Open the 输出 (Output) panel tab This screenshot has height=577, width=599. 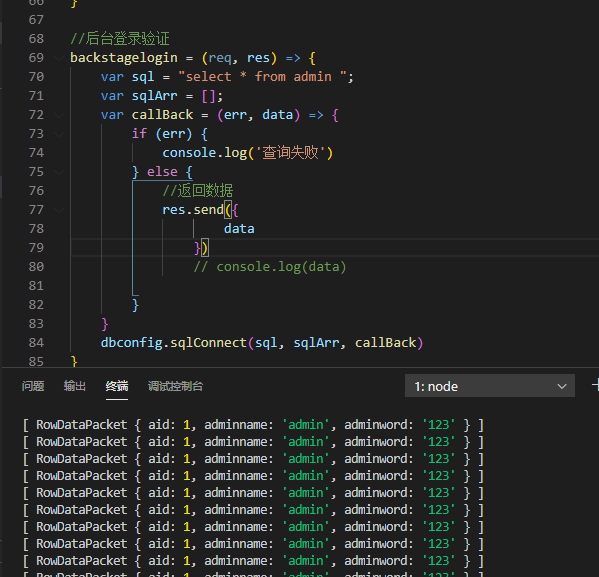tap(74, 386)
